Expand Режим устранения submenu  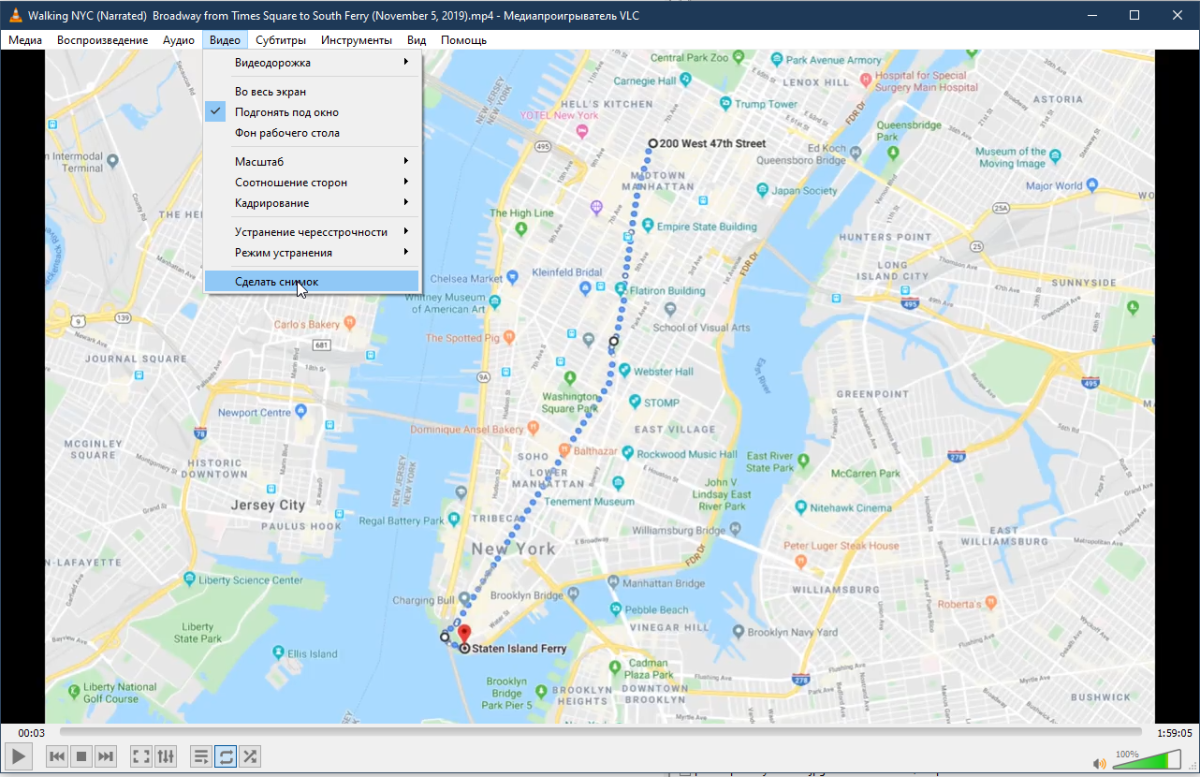[x=312, y=253]
